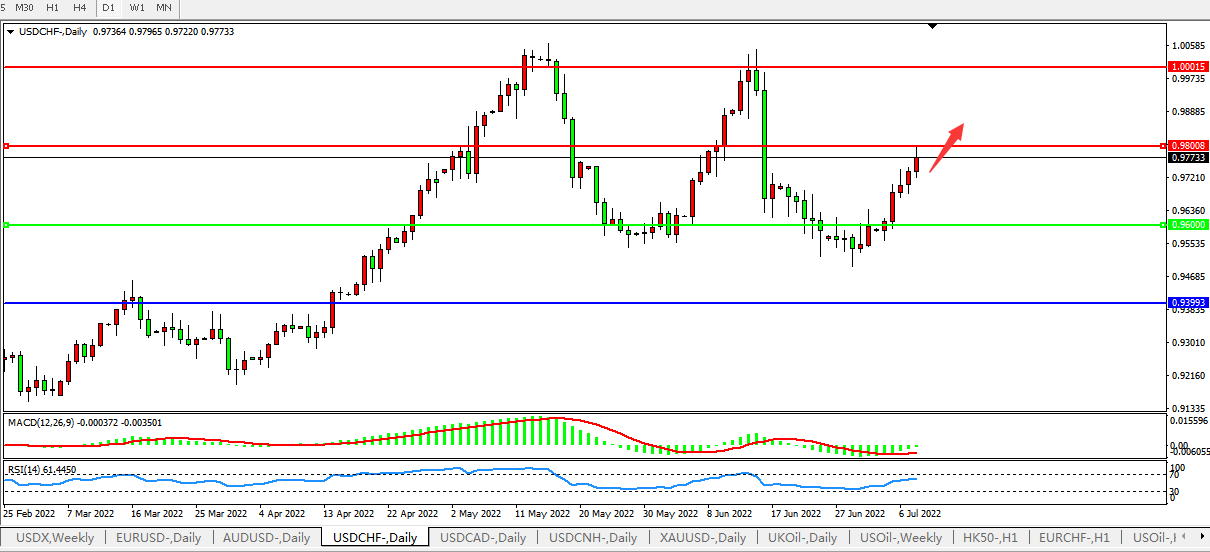The width and height of the screenshot is (1210, 552).
Task: Select the H1 timeframe button
Action: [52, 8]
